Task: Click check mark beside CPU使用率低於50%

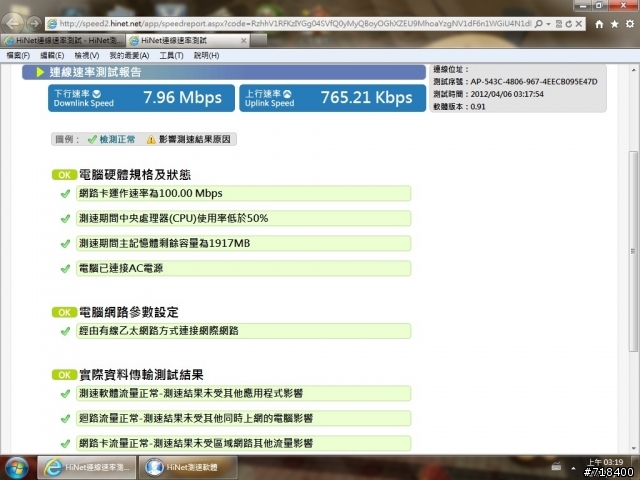Action: [65, 219]
